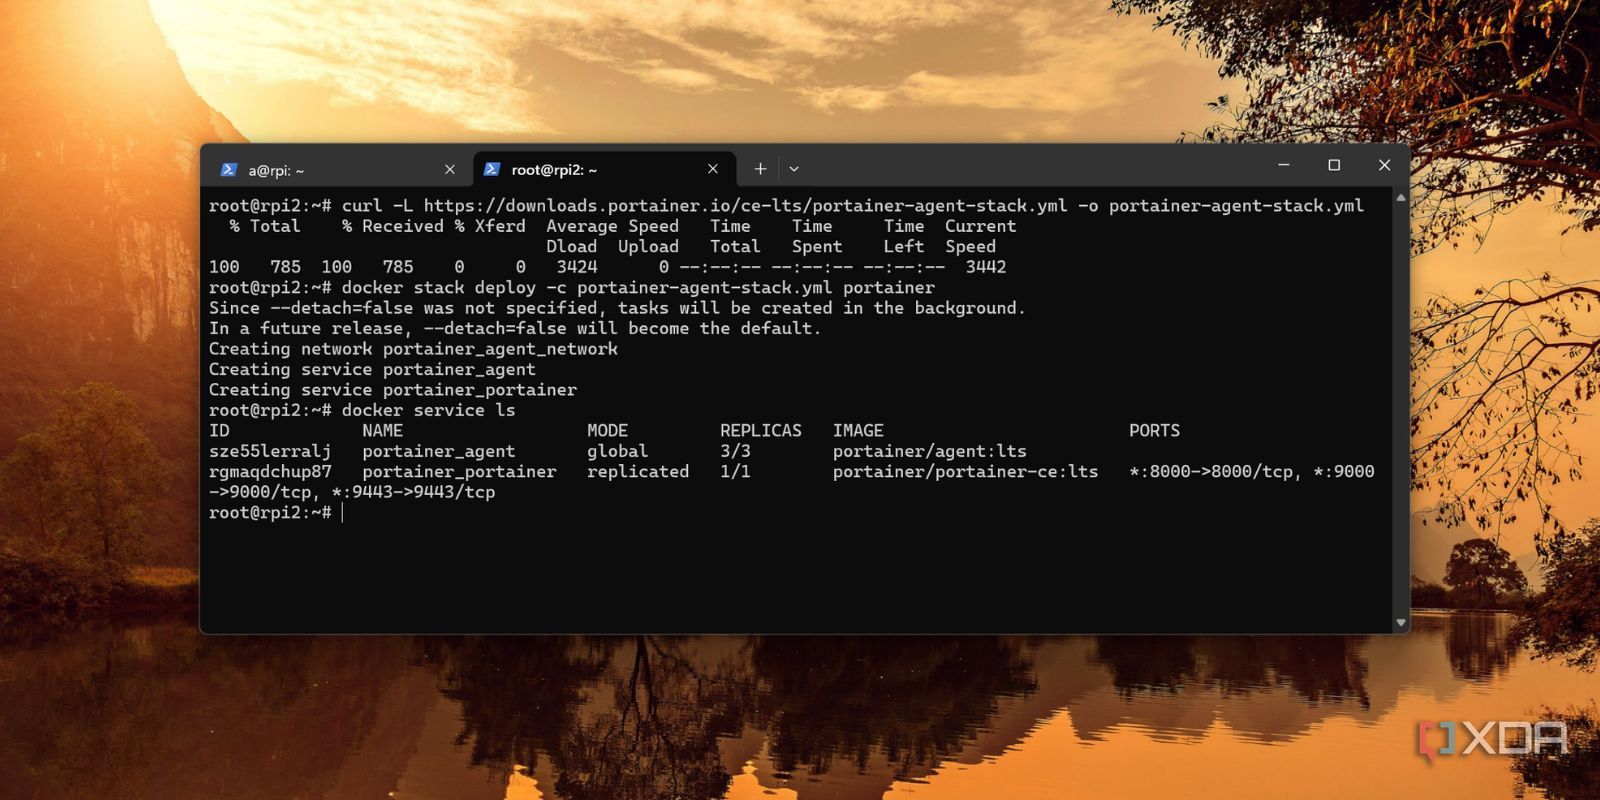Click the PowerShell icon on a@rpi tab
This screenshot has width=1600, height=800.
tap(229, 170)
